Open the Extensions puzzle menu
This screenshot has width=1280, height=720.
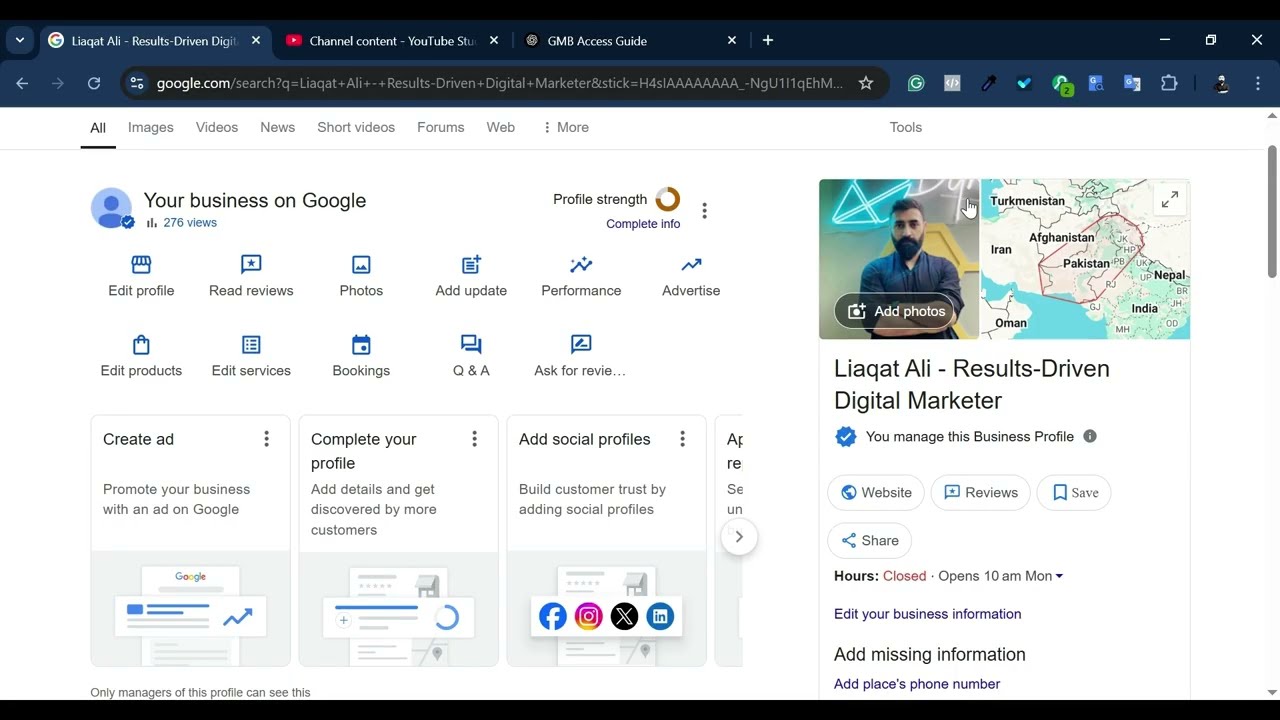[x=1169, y=83]
